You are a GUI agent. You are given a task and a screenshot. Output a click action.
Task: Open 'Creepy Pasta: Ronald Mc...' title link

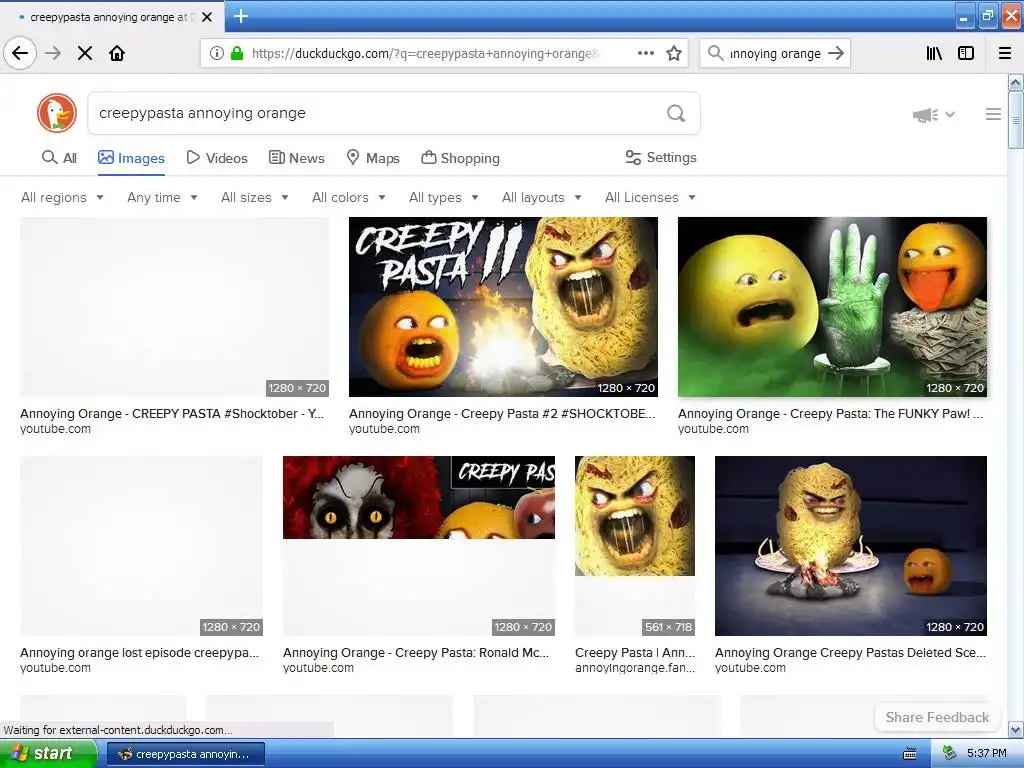tap(416, 652)
